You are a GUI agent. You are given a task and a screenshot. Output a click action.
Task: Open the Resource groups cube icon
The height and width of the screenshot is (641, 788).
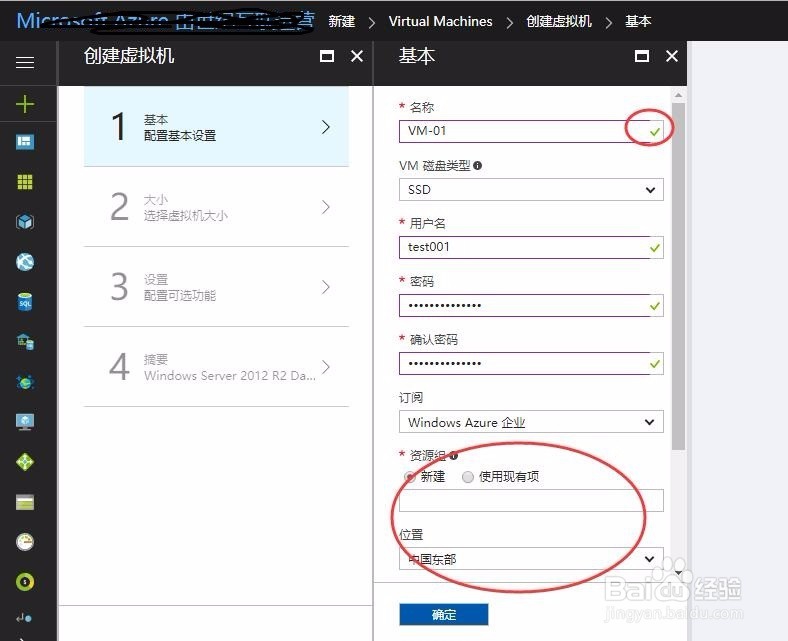click(x=25, y=222)
